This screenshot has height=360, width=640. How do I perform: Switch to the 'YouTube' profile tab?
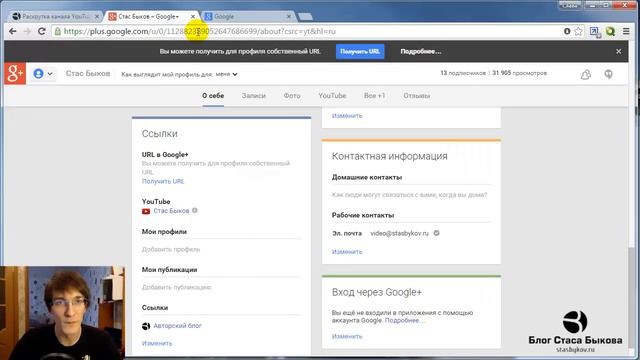coord(332,96)
